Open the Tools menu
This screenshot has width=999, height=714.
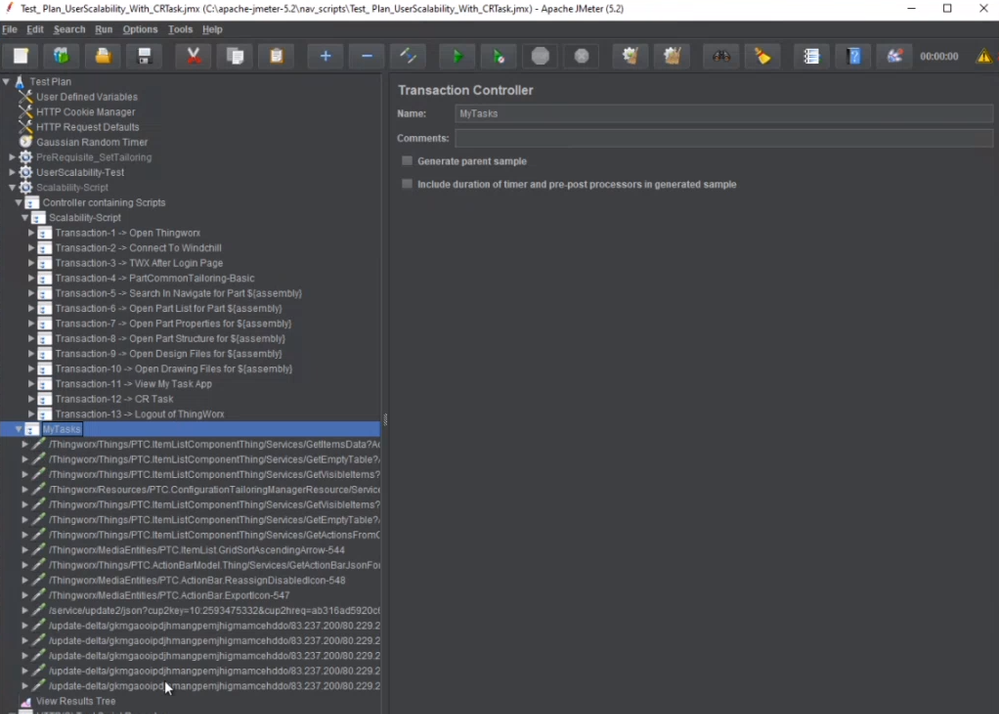coord(180,29)
